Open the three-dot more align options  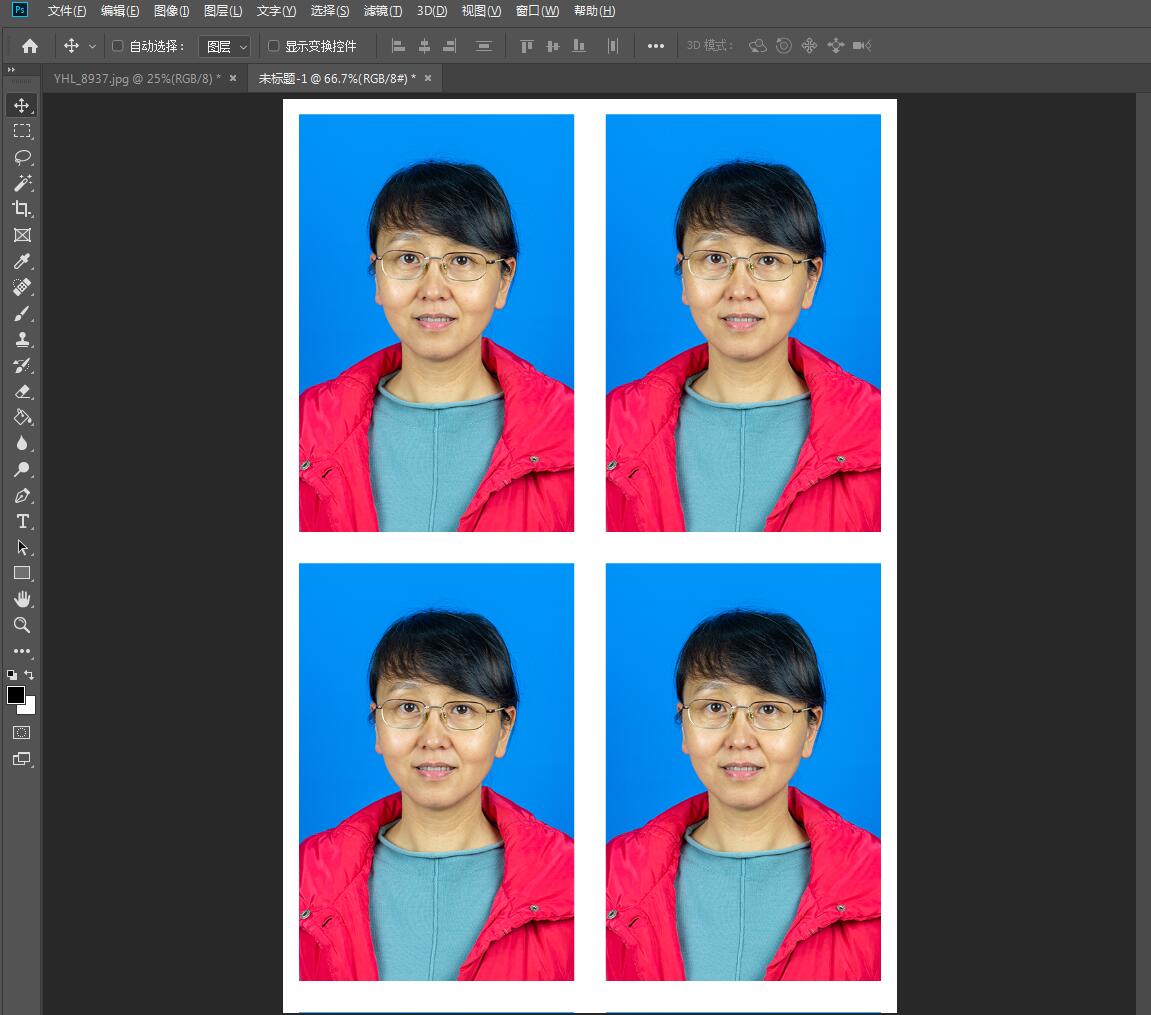(656, 46)
